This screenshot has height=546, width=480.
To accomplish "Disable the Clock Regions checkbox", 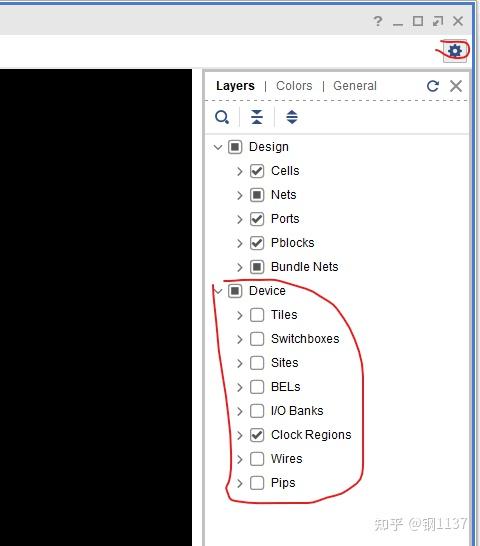I will pos(257,435).
